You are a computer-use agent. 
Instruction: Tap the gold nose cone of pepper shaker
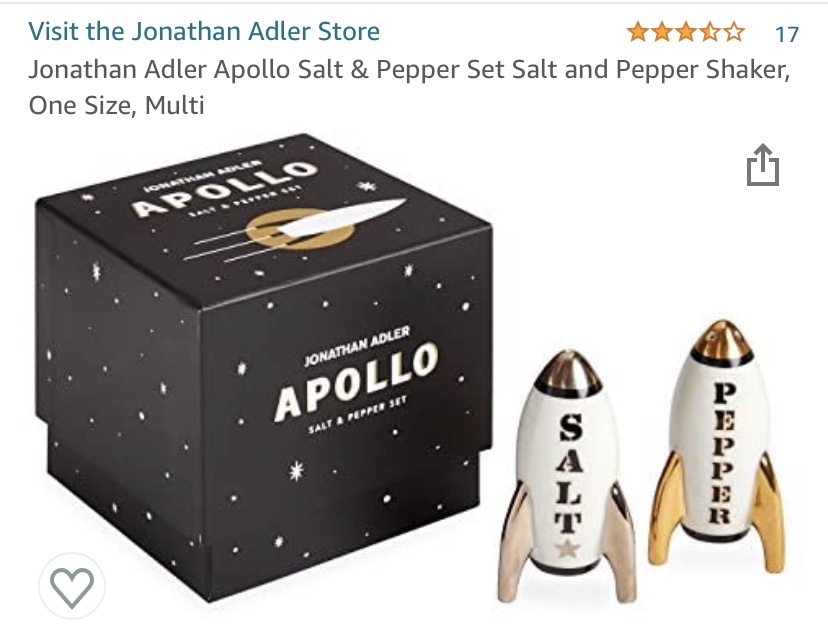pyautogui.click(x=722, y=341)
